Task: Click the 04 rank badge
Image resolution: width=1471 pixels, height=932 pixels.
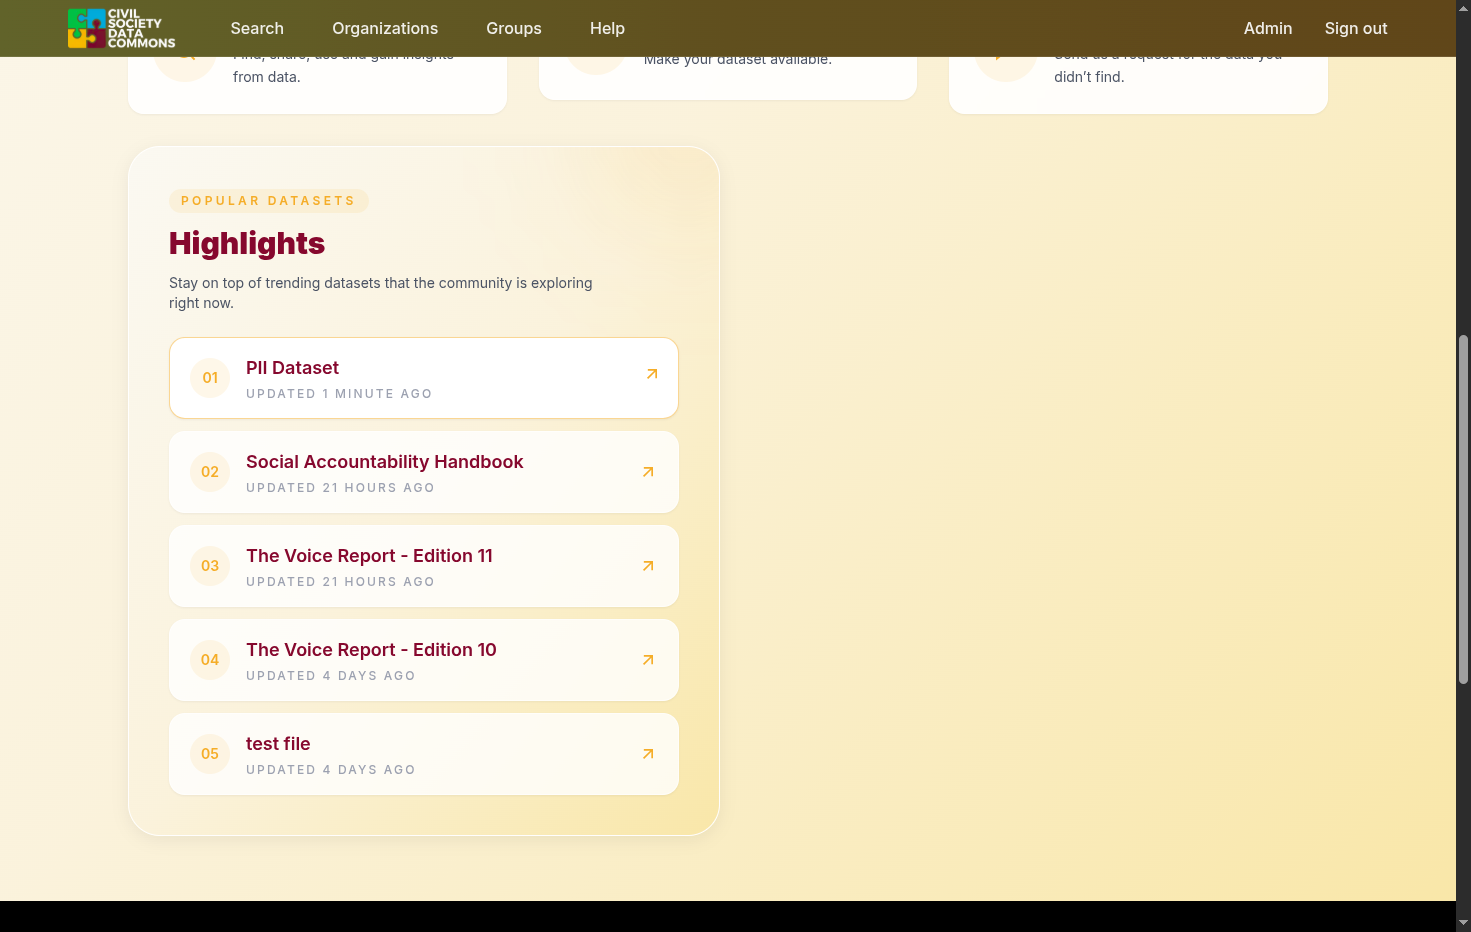Action: pos(210,660)
